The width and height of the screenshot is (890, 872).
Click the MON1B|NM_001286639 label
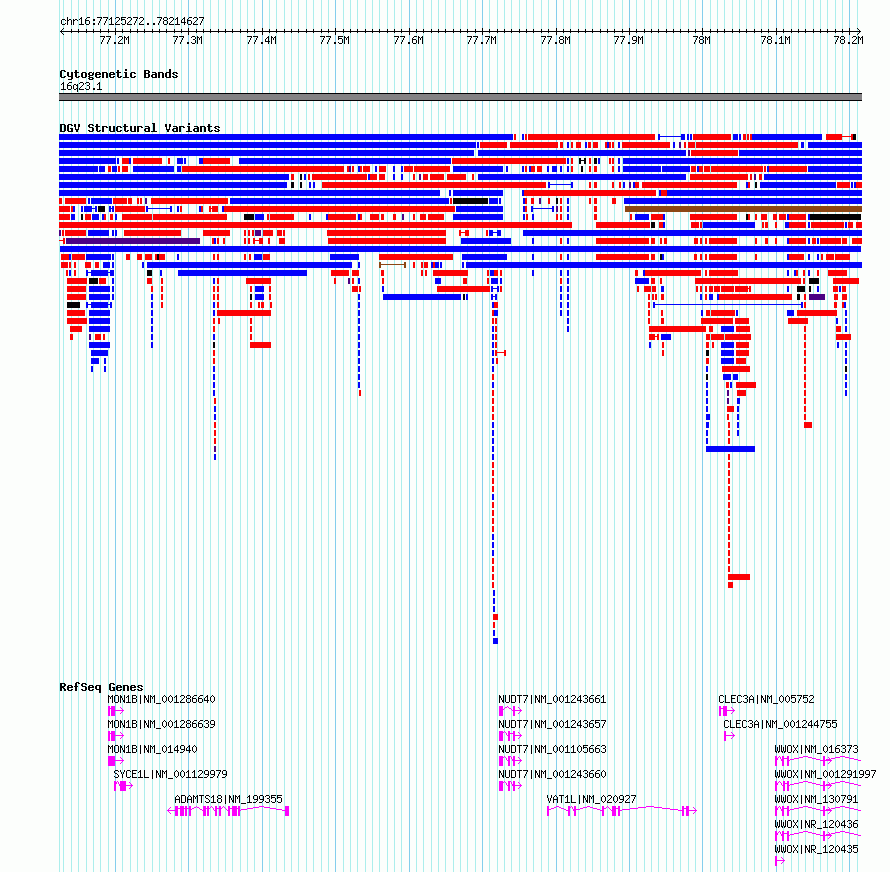point(162,724)
